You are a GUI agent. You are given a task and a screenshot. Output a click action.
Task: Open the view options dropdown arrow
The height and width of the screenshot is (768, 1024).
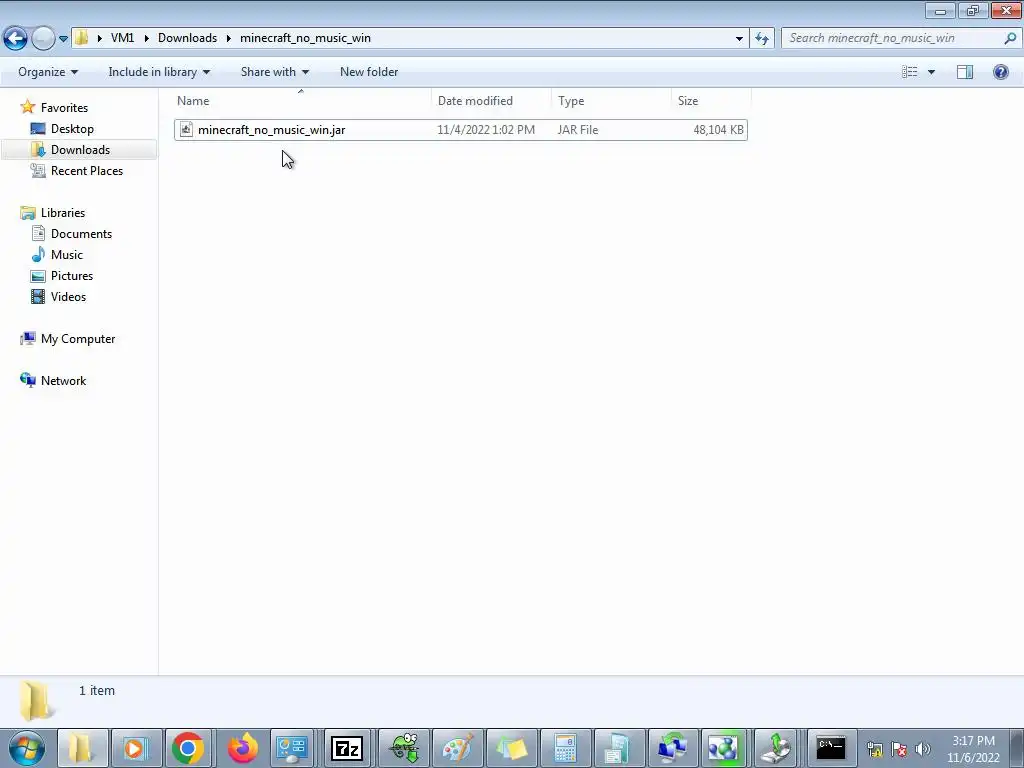(x=931, y=72)
